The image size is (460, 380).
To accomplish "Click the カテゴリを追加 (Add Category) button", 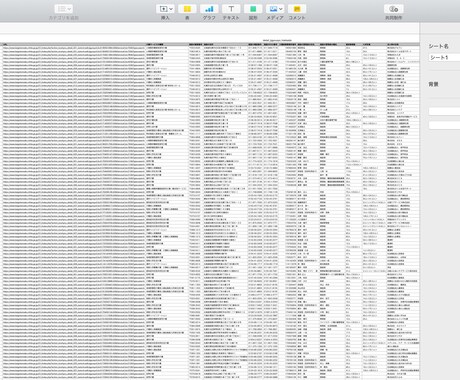I will (64, 9).
